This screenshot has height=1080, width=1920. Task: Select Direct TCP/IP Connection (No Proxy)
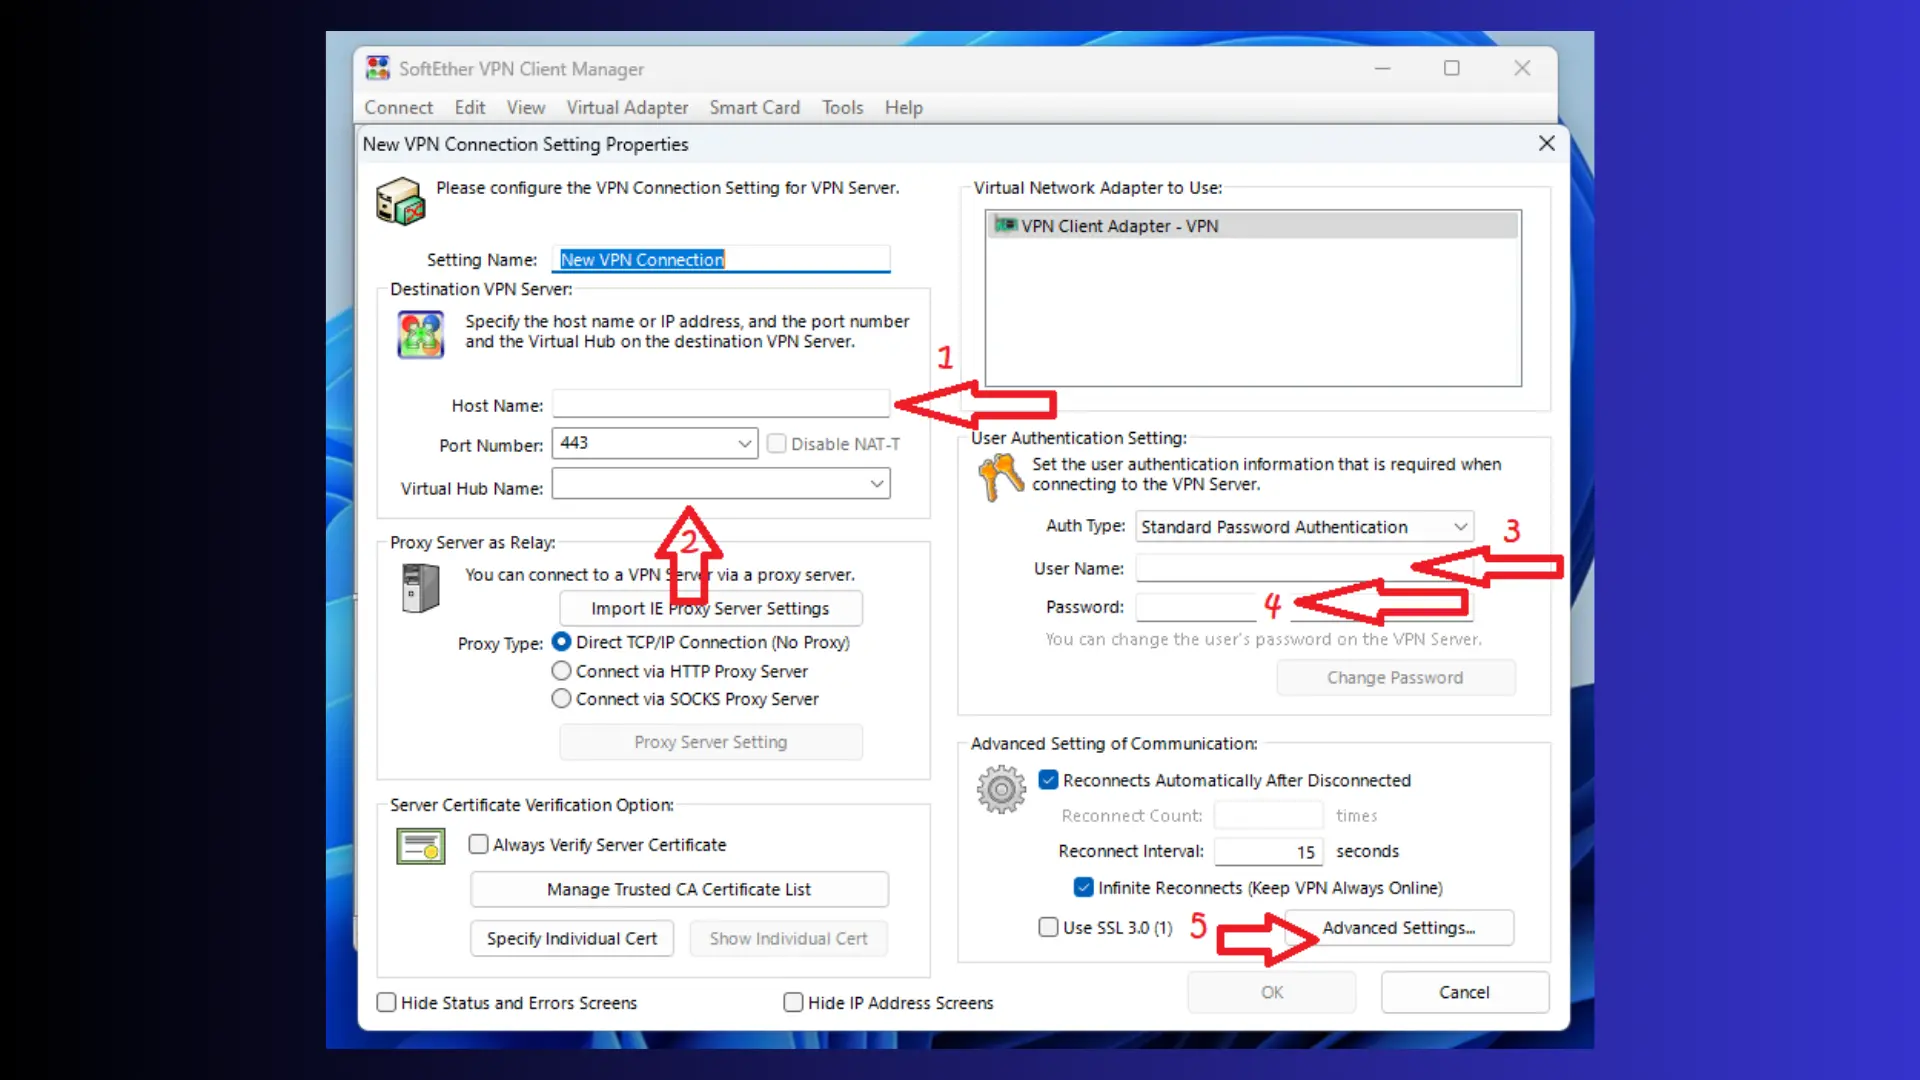click(562, 641)
